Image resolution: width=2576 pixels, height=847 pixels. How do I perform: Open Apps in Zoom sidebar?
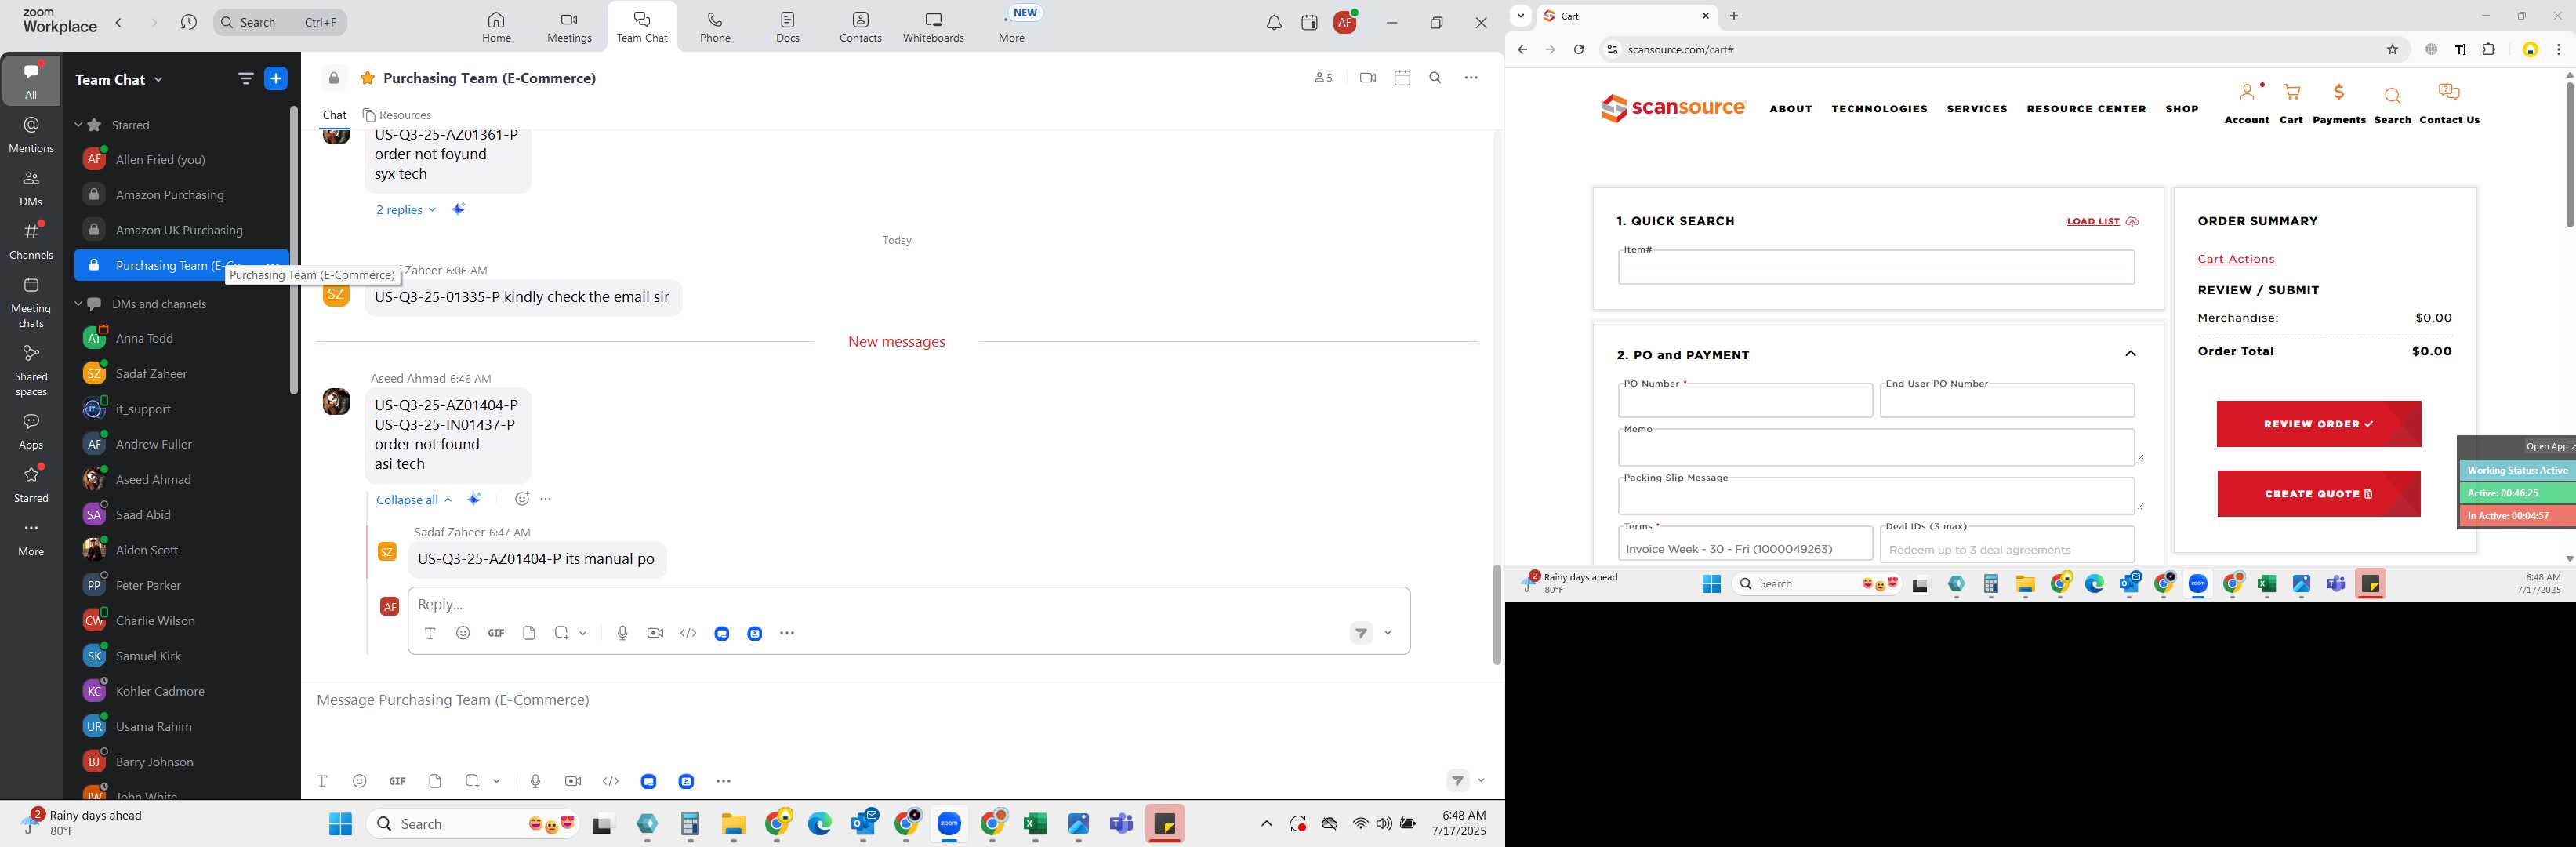click(x=31, y=432)
